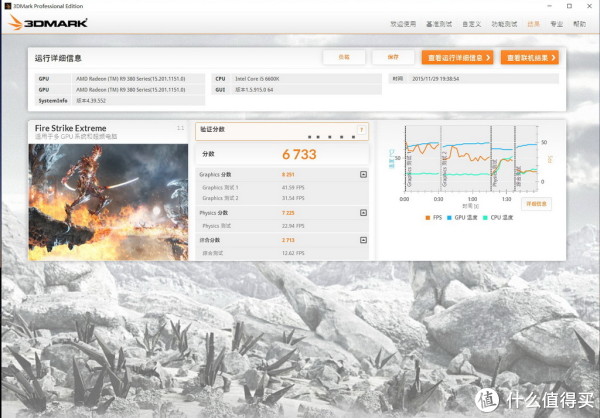Click the orange FPS legend square
The width and height of the screenshot is (600, 418).
(x=428, y=218)
